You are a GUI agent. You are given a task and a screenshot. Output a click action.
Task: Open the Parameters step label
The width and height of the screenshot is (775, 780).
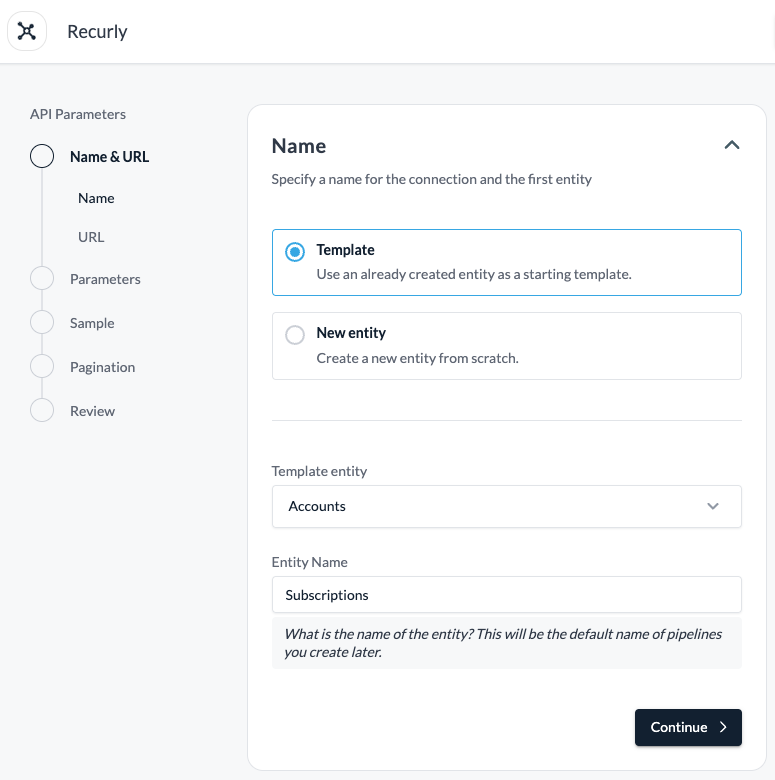(x=105, y=279)
